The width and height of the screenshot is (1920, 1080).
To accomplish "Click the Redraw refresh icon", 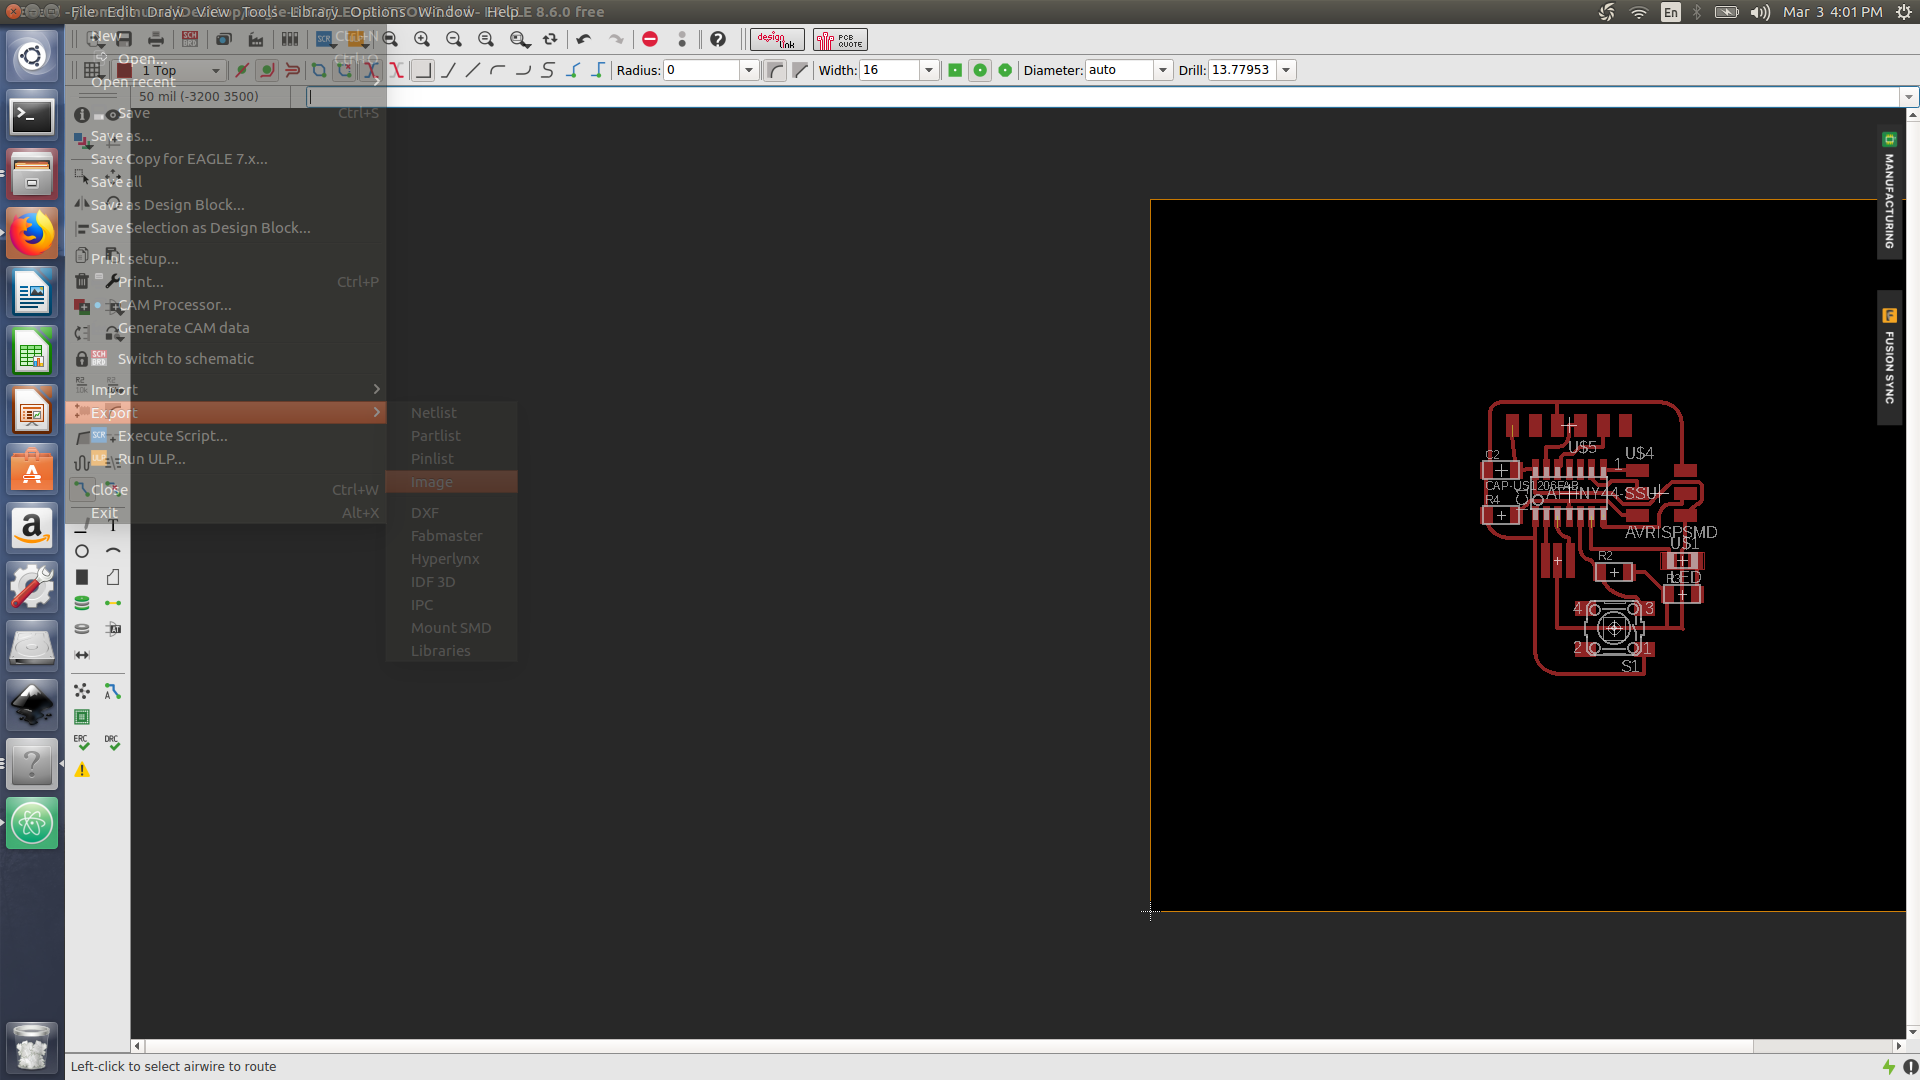I will (550, 39).
